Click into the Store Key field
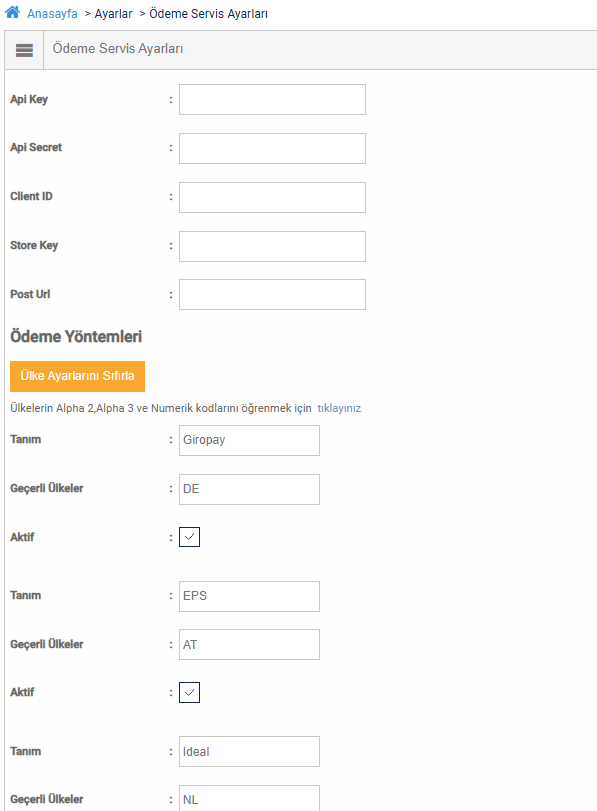The image size is (597, 811). pyautogui.click(x=272, y=246)
